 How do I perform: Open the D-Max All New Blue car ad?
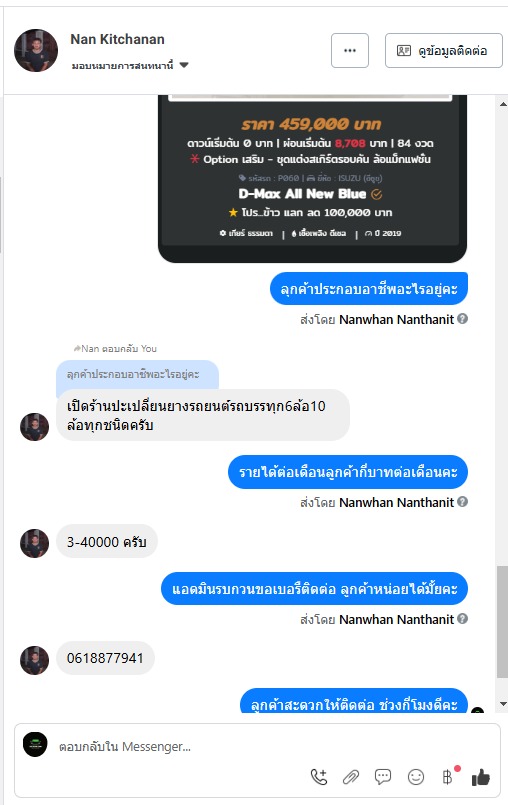pos(312,179)
